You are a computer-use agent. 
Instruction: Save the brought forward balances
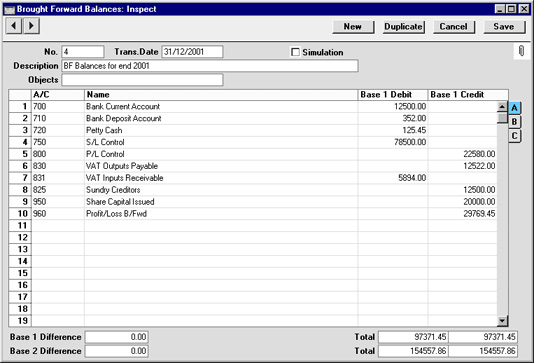point(504,27)
